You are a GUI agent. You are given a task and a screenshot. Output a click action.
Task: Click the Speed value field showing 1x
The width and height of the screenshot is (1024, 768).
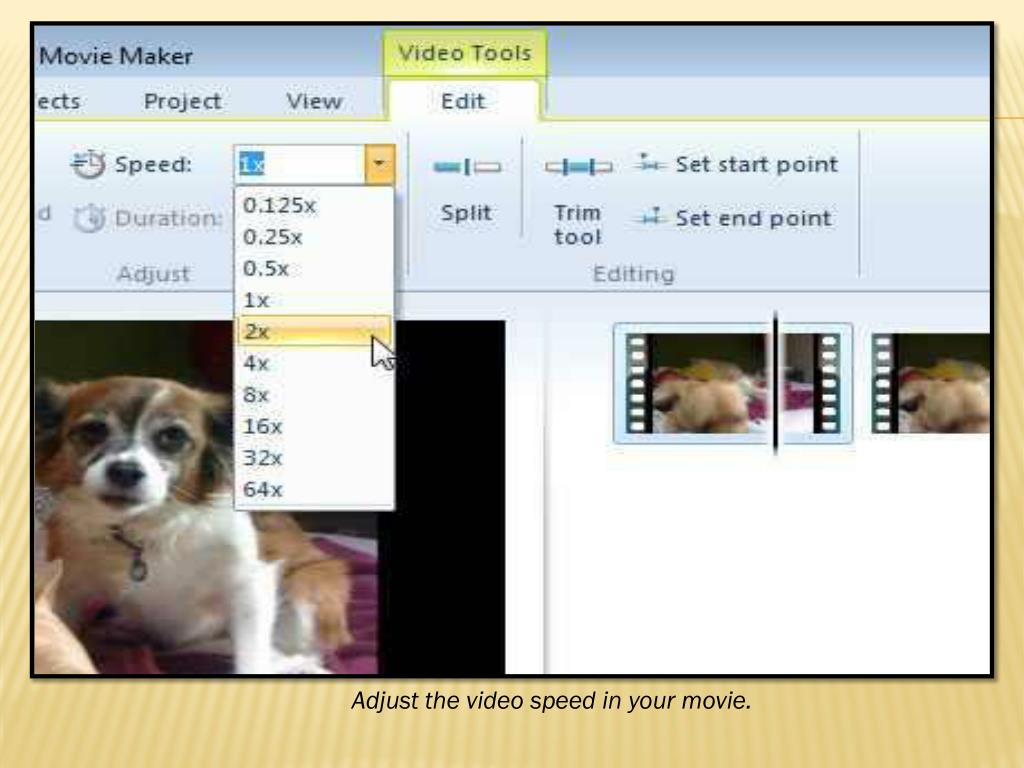[300, 164]
